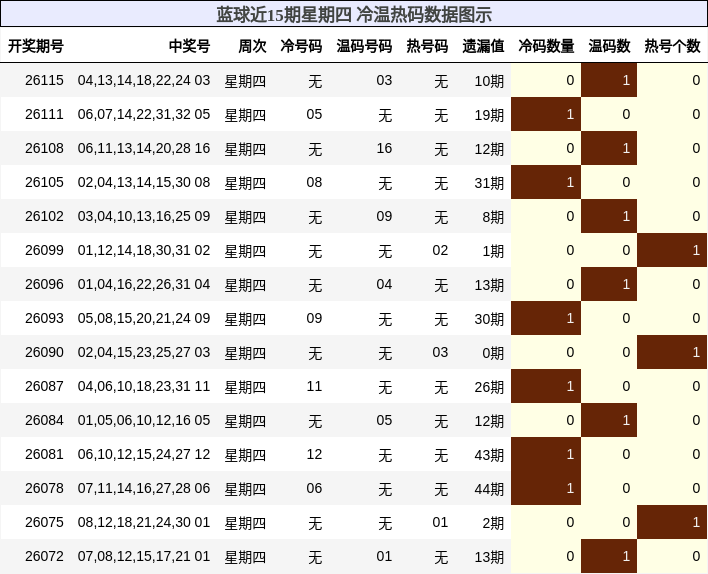Image resolution: width=708 pixels, height=574 pixels.
Task: Click omission value 19期
Action: point(489,115)
